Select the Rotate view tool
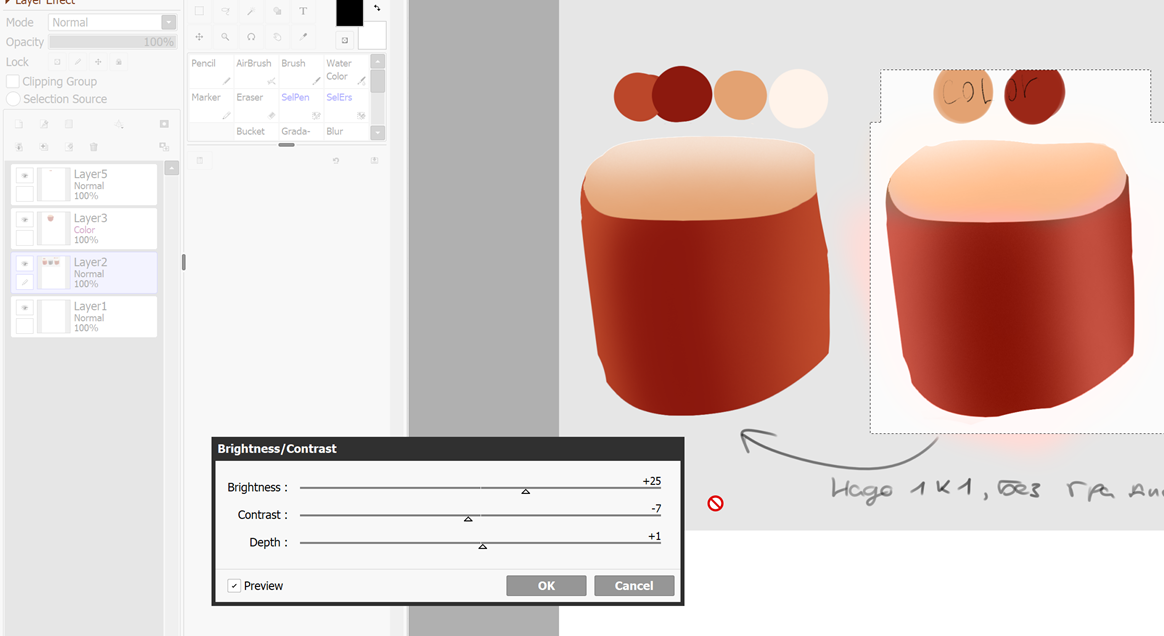Image resolution: width=1164 pixels, height=636 pixels. click(251, 36)
